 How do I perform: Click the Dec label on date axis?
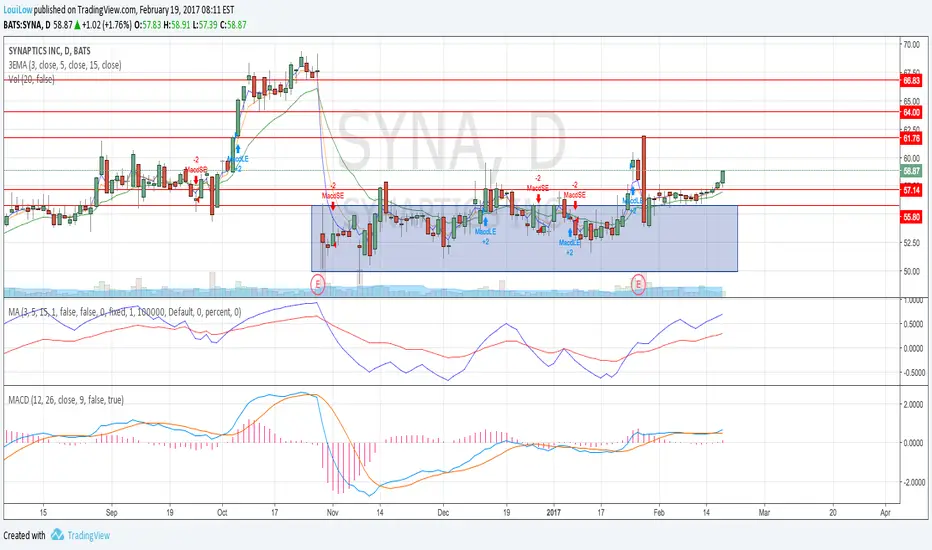pos(442,513)
